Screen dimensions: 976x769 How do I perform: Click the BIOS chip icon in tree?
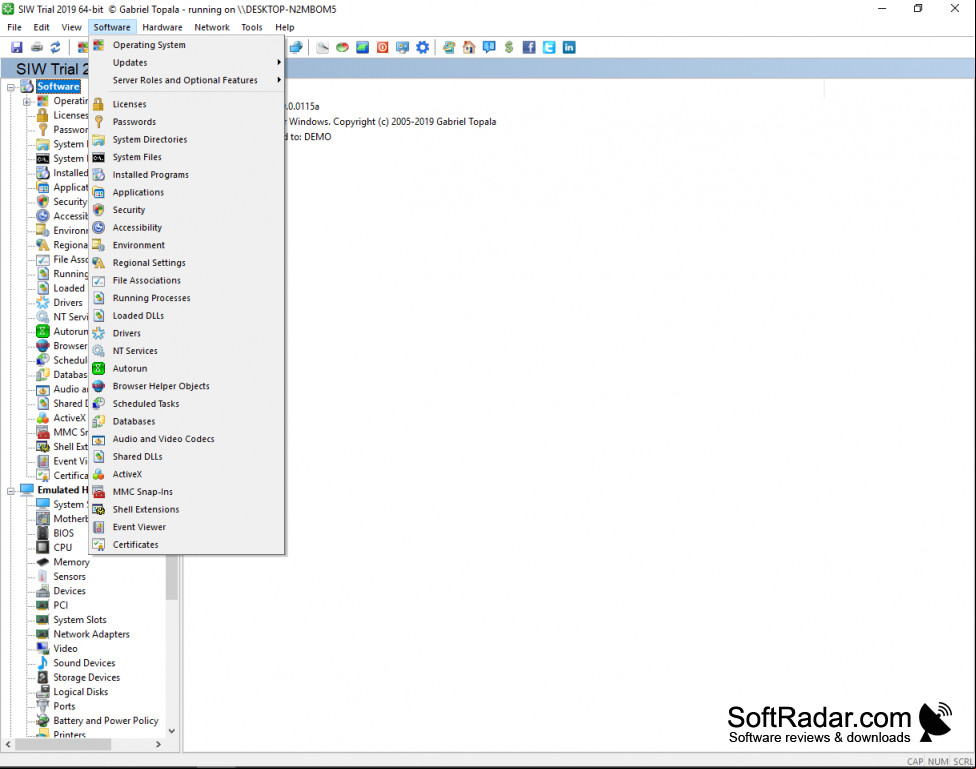click(x=42, y=533)
